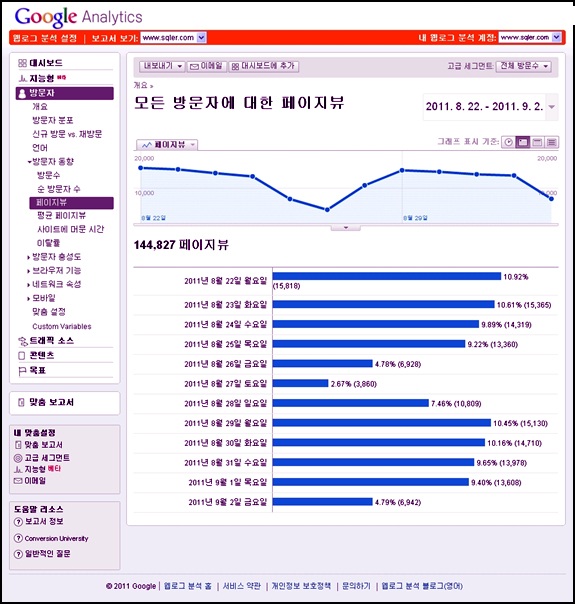Select the week graph view icon

(x=537, y=142)
